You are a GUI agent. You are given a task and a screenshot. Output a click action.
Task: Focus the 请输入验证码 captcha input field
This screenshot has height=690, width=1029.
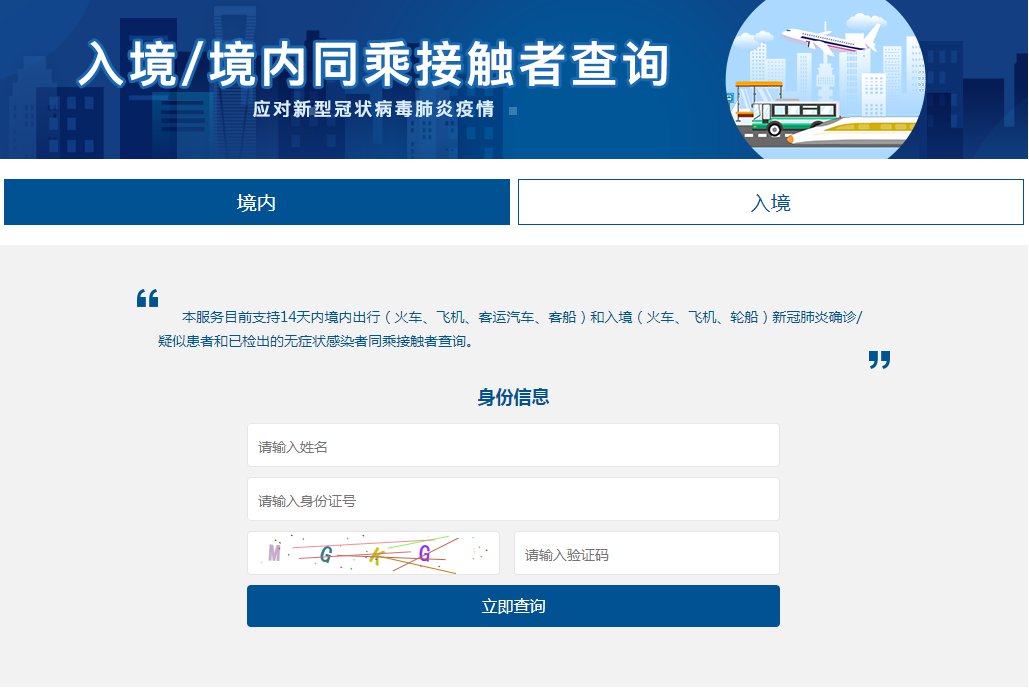[x=646, y=554]
